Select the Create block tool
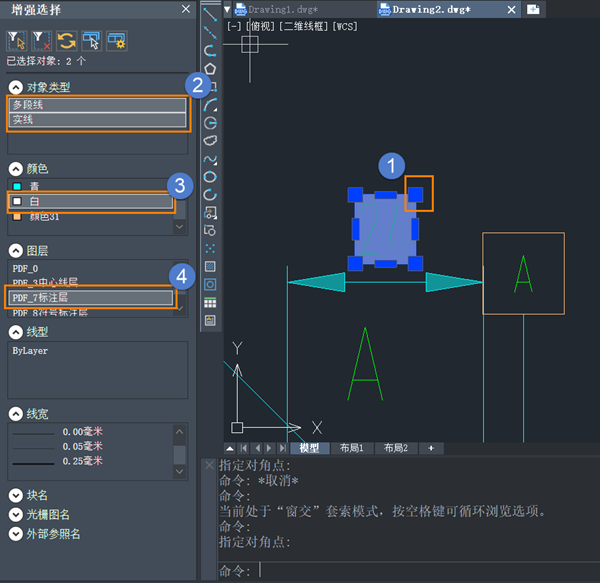Image resolution: width=600 pixels, height=583 pixels. 210,231
